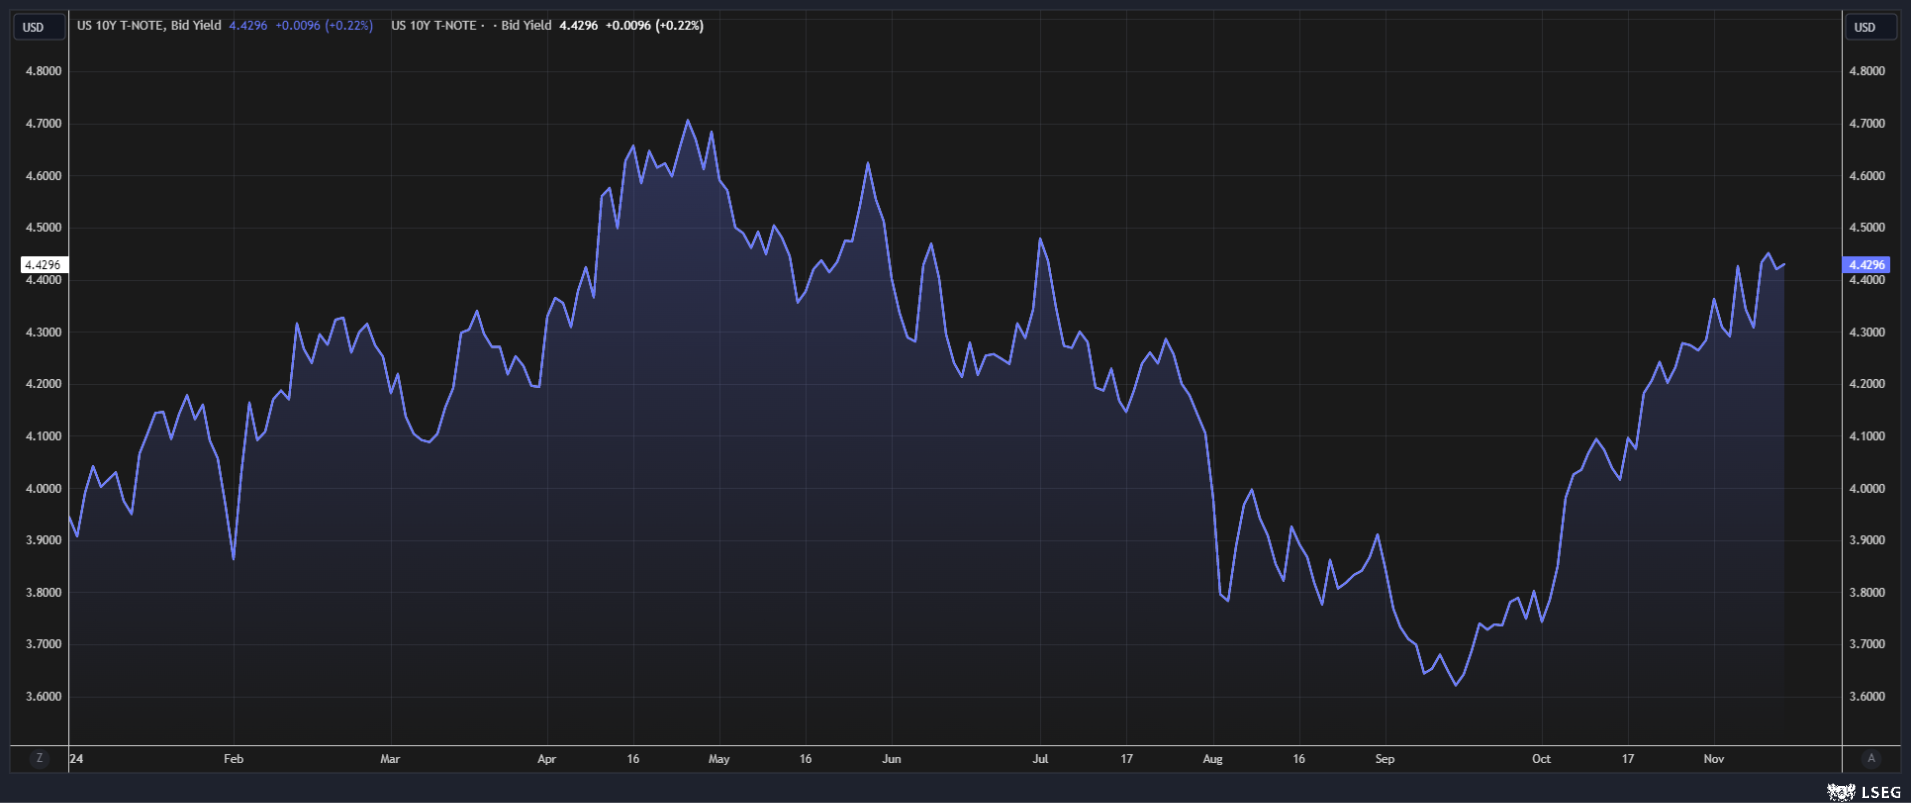
Task: Click the 4.8000 level on right price scale
Action: [1867, 71]
